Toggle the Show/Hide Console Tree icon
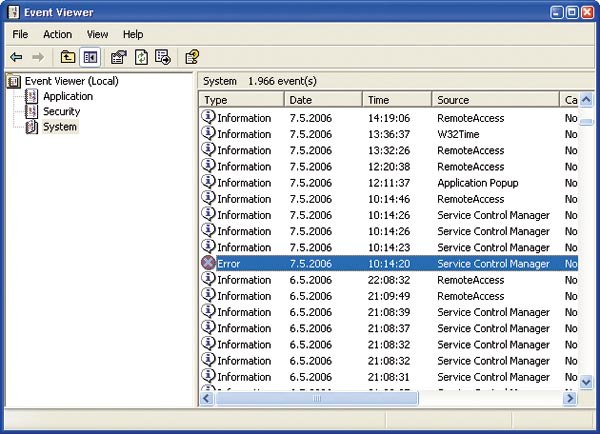The image size is (600, 434). click(x=88, y=58)
